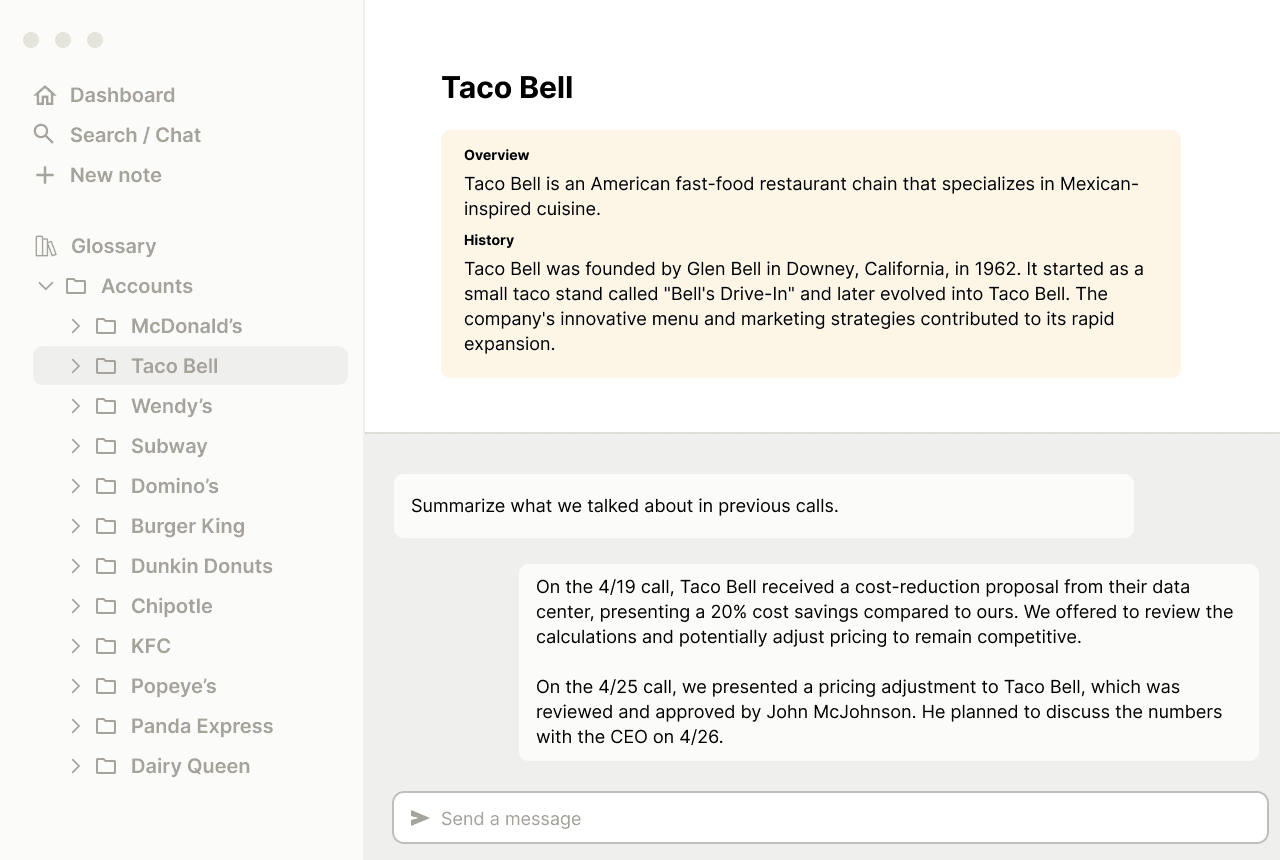Click the Dashboard home icon
This screenshot has width=1280, height=860.
(x=45, y=95)
